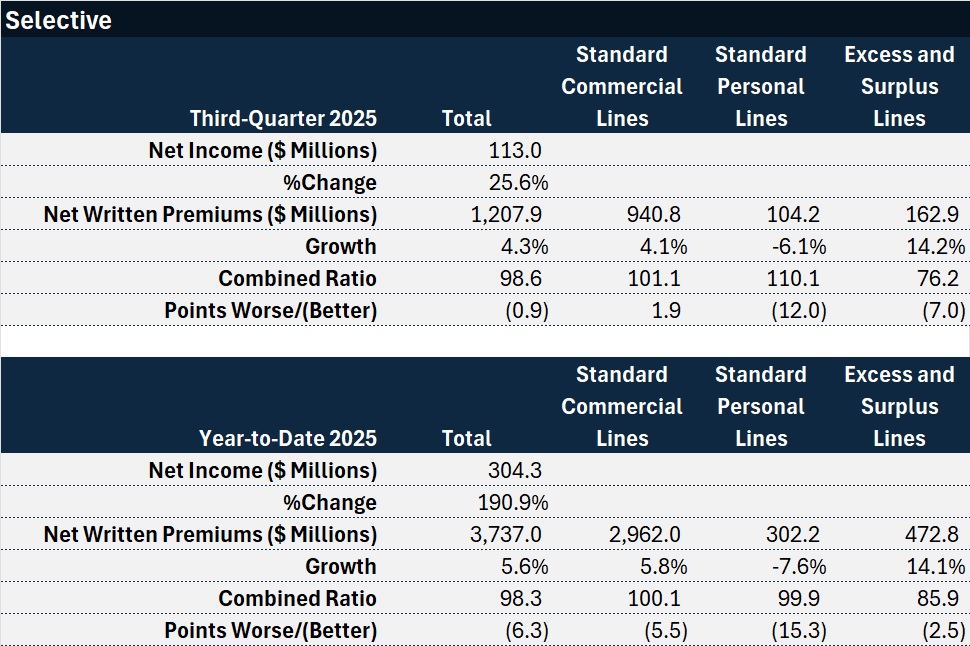
Task: Select the (12.0) points better cell
Action: click(x=798, y=310)
